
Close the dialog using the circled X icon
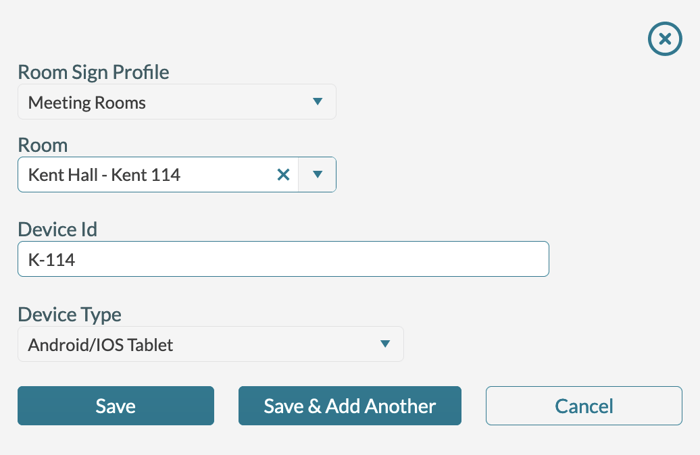click(665, 39)
